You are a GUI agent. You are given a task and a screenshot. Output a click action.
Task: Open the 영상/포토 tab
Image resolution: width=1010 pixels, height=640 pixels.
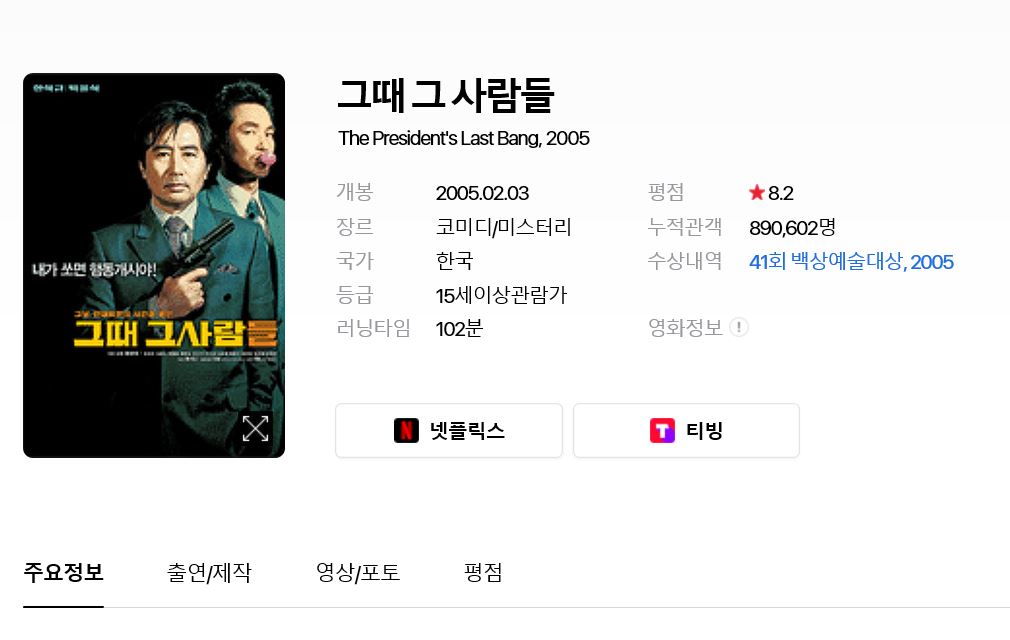(x=357, y=572)
